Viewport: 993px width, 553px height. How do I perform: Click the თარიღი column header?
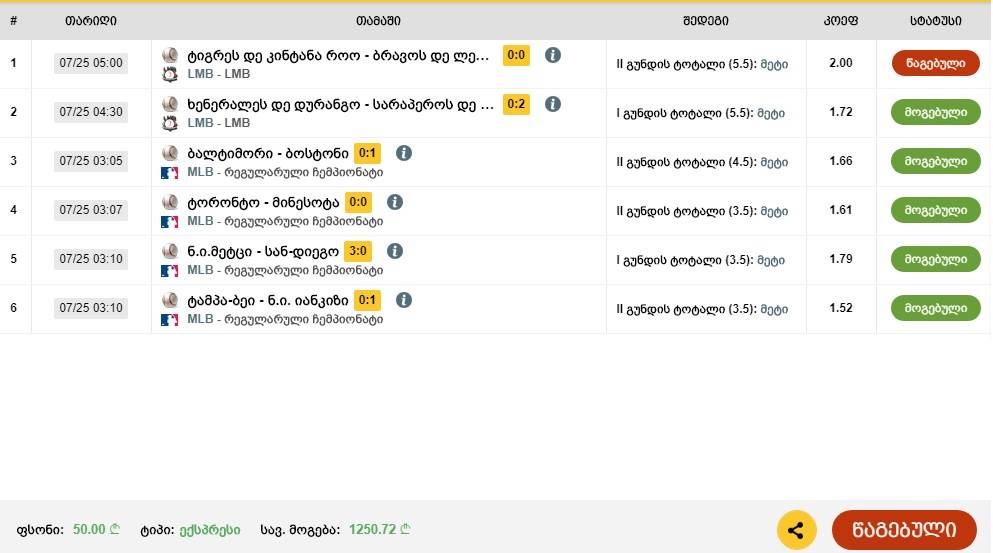click(x=91, y=21)
